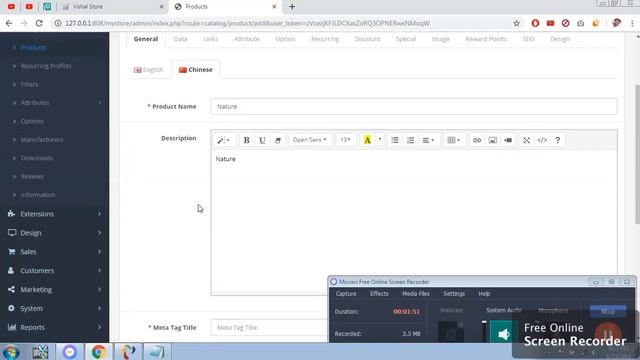Open Settings menu in Movavi recorder
The height and width of the screenshot is (360, 640).
(x=454, y=293)
